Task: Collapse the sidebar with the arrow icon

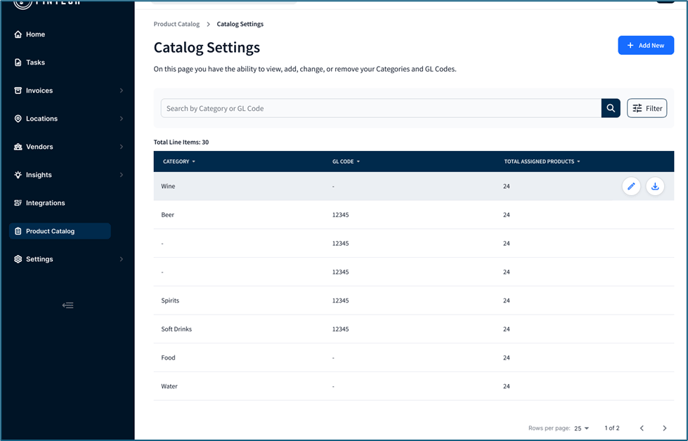Action: [68, 305]
